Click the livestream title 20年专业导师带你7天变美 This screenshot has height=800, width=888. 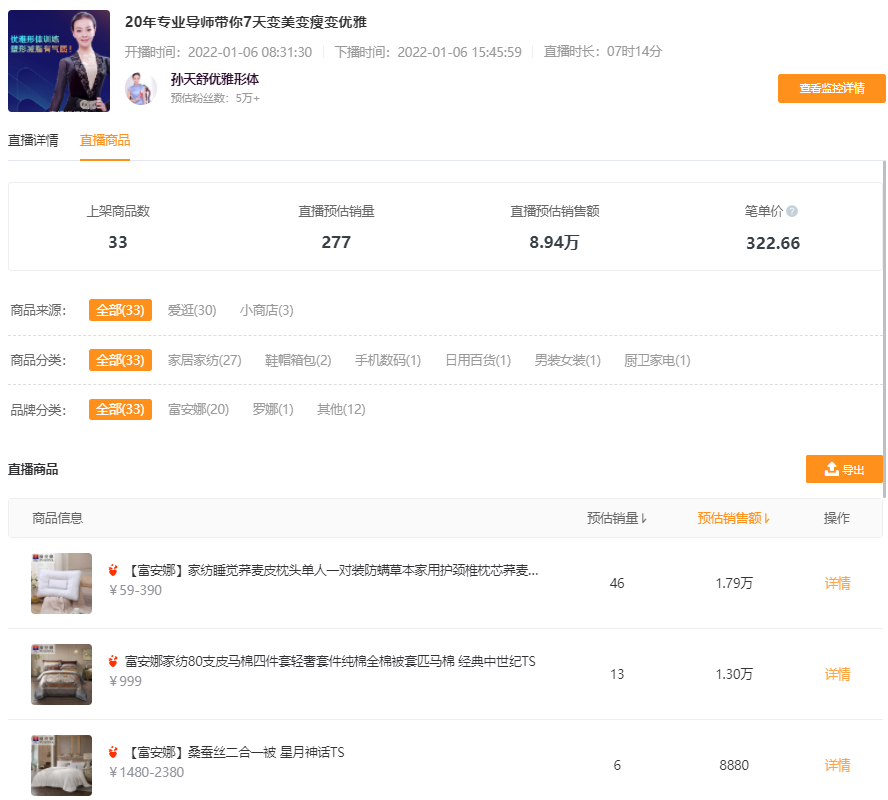pyautogui.click(x=246, y=22)
